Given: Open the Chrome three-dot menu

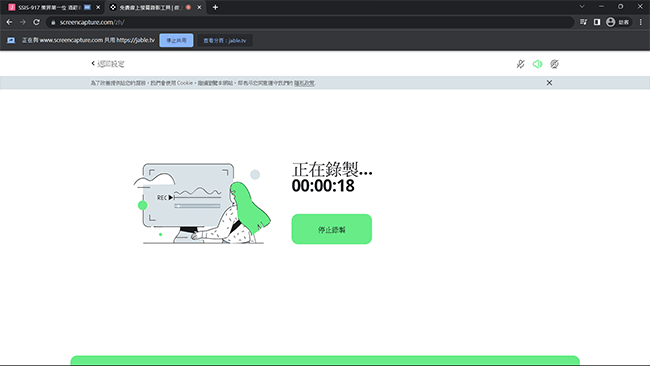Looking at the screenshot, I should coord(641,22).
